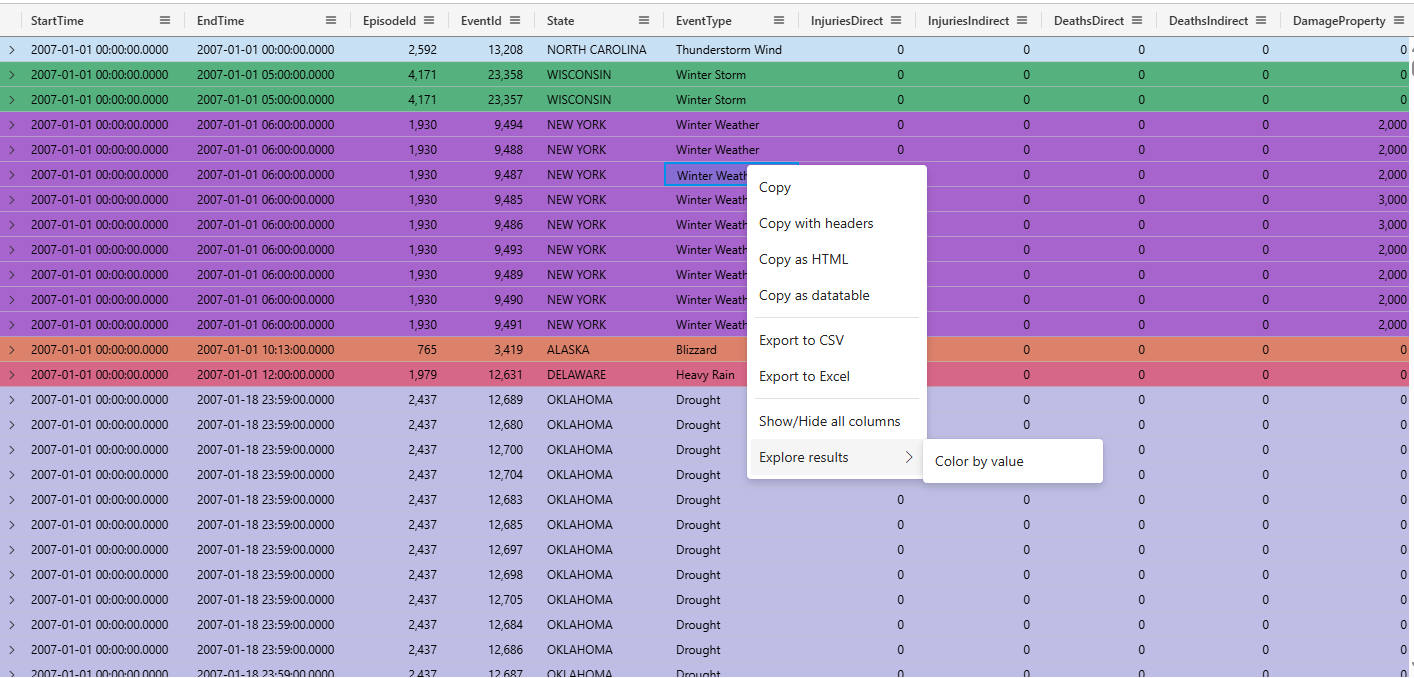Select Copy as HTML
The image size is (1414, 678).
(837, 259)
